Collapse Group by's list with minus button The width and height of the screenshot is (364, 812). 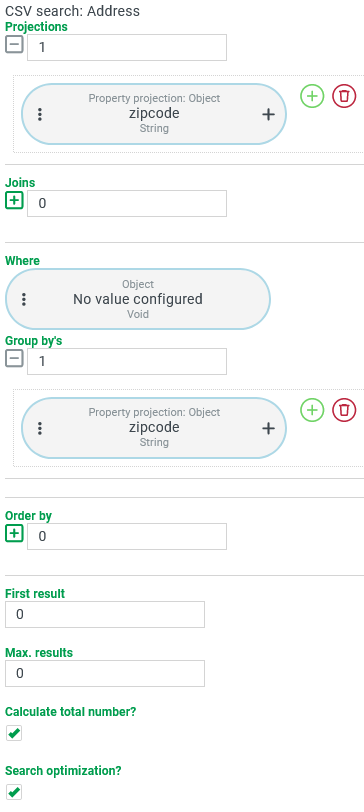[14, 358]
